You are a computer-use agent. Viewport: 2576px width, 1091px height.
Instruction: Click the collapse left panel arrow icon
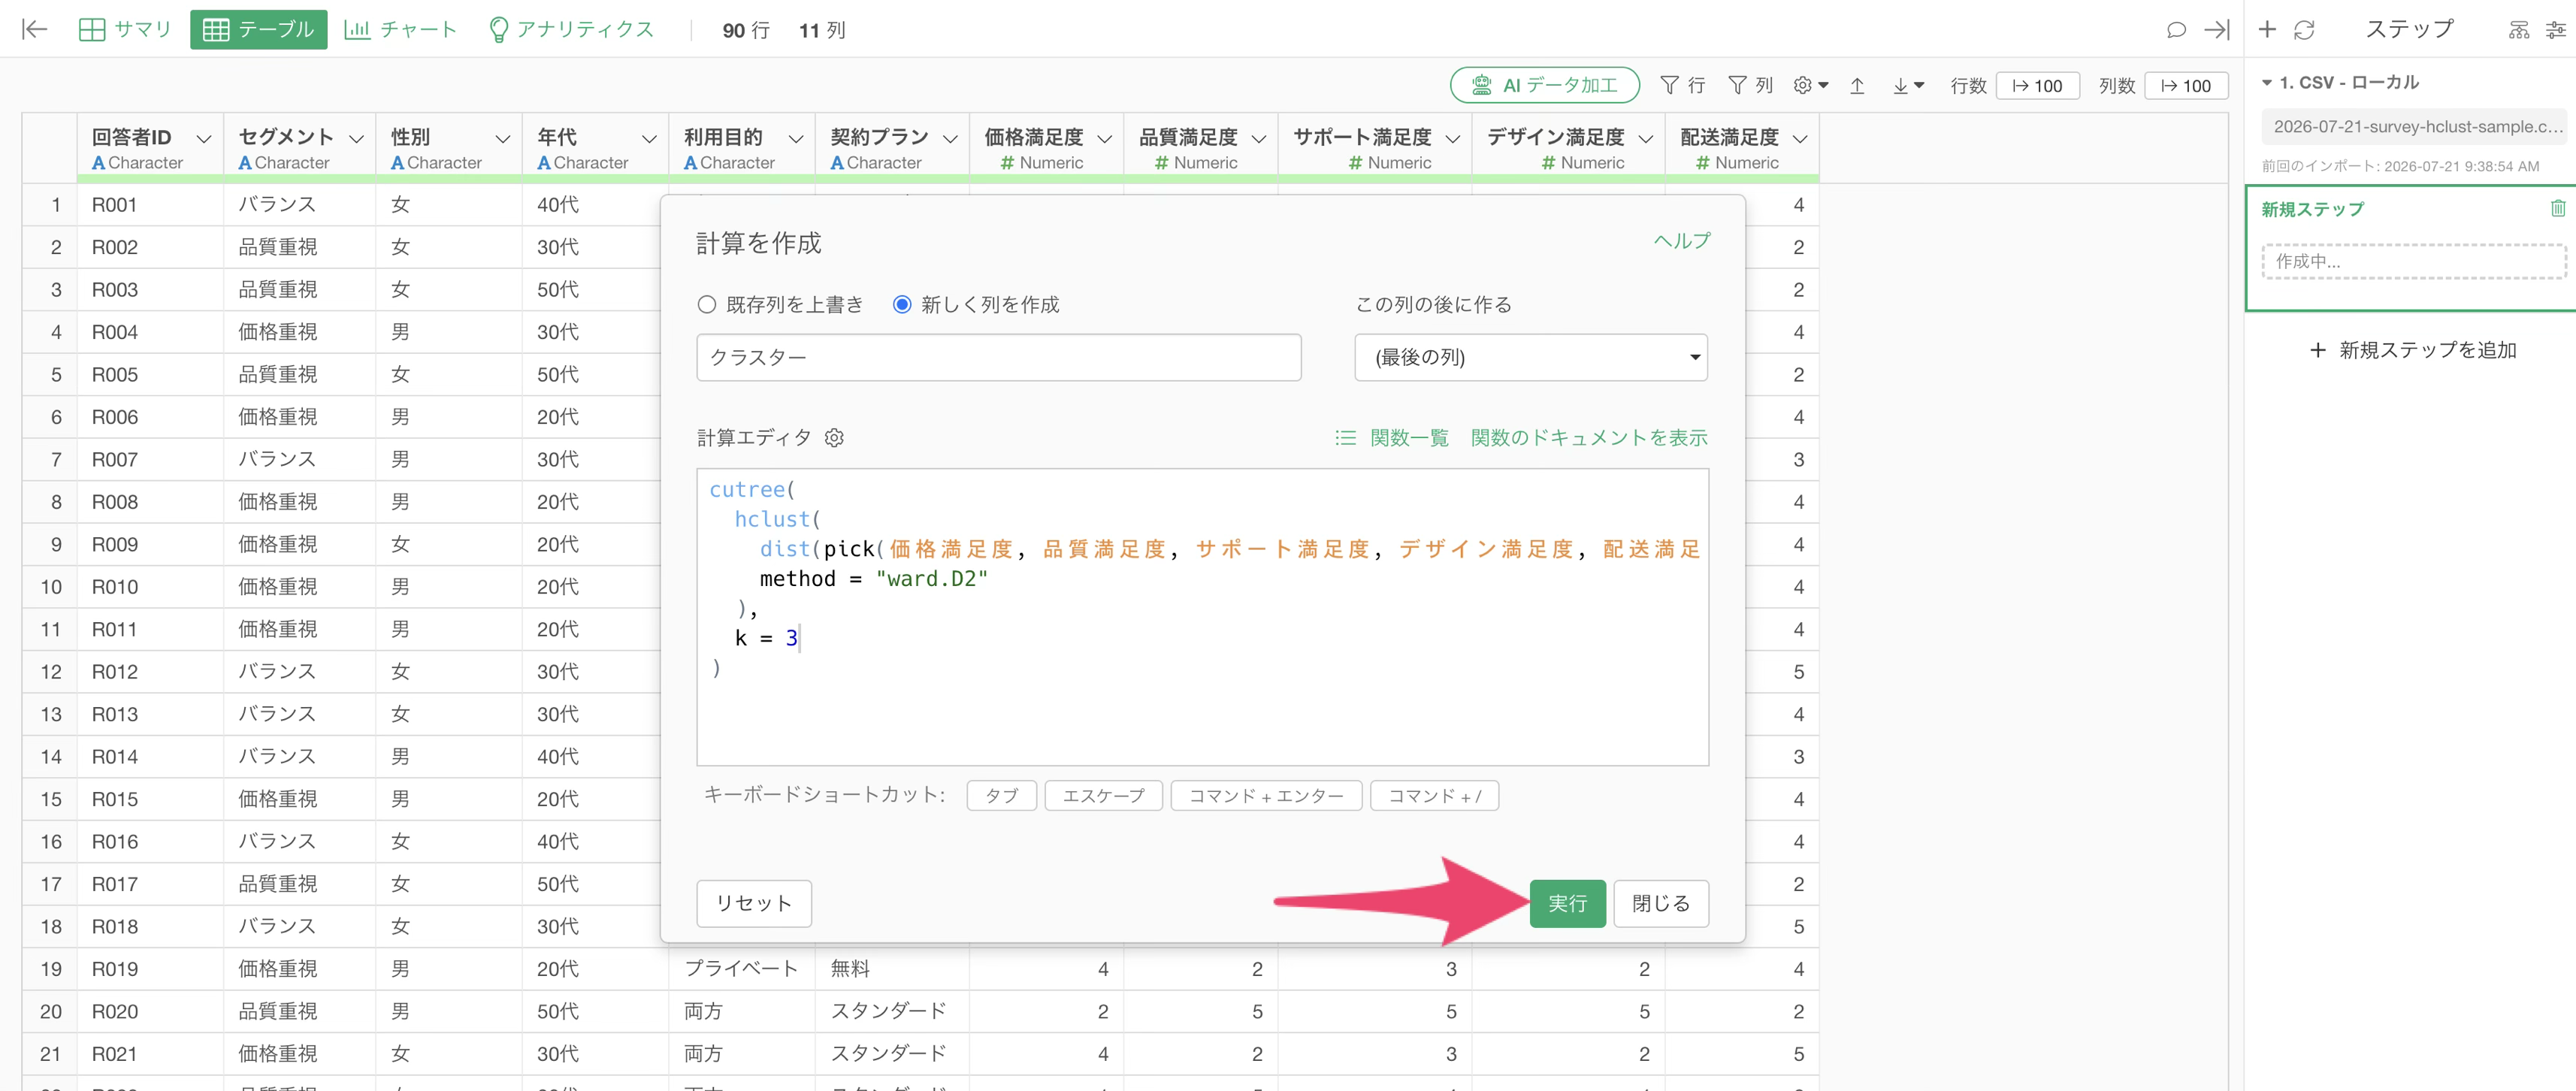click(x=35, y=29)
